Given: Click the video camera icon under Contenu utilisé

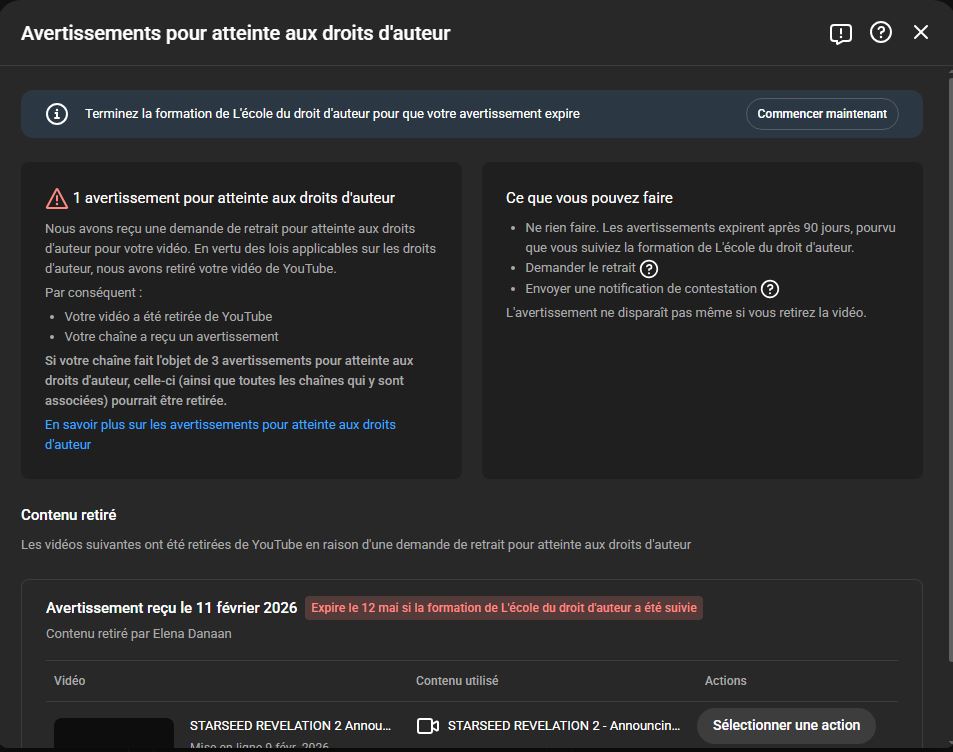Looking at the screenshot, I should coord(428,726).
